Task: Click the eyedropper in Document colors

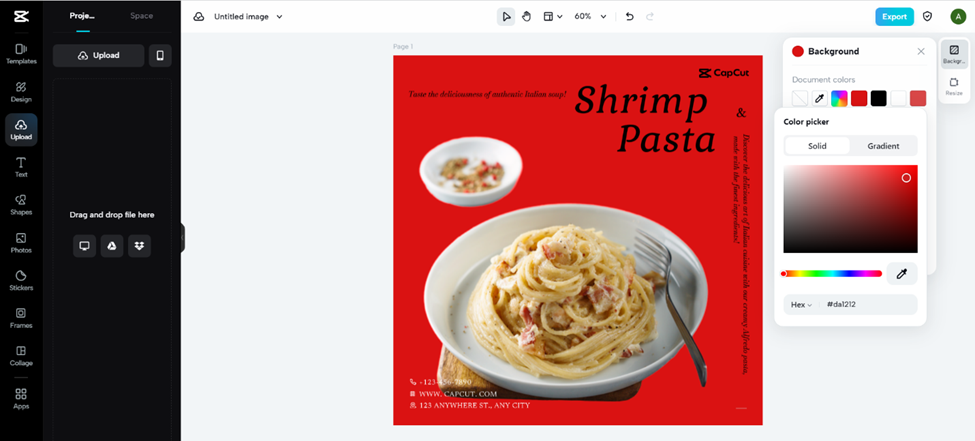Action: coord(820,98)
